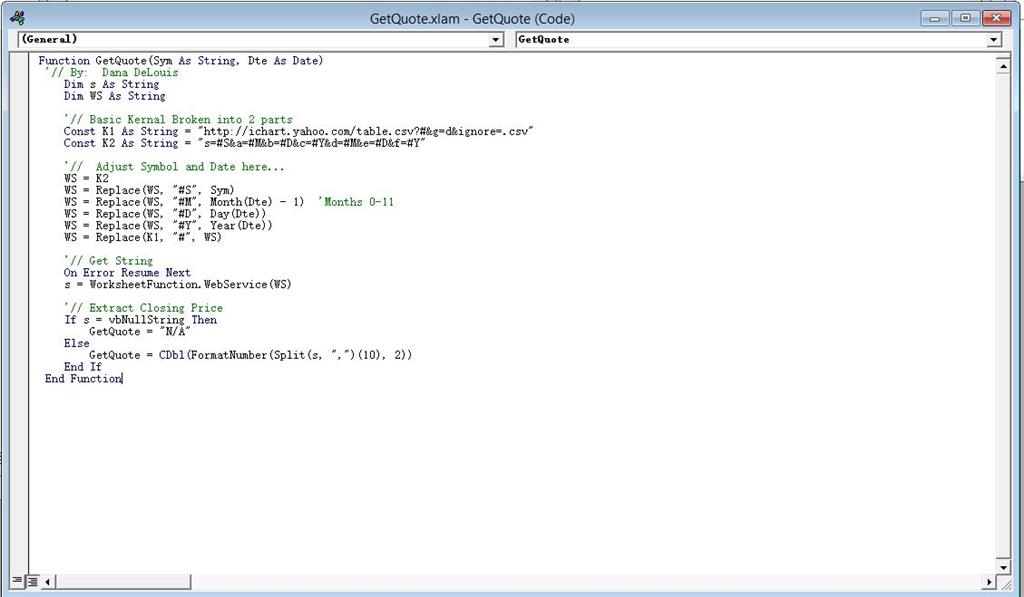Open the GetQuote procedure dropdown
This screenshot has height=597, width=1024.
pyautogui.click(x=993, y=40)
